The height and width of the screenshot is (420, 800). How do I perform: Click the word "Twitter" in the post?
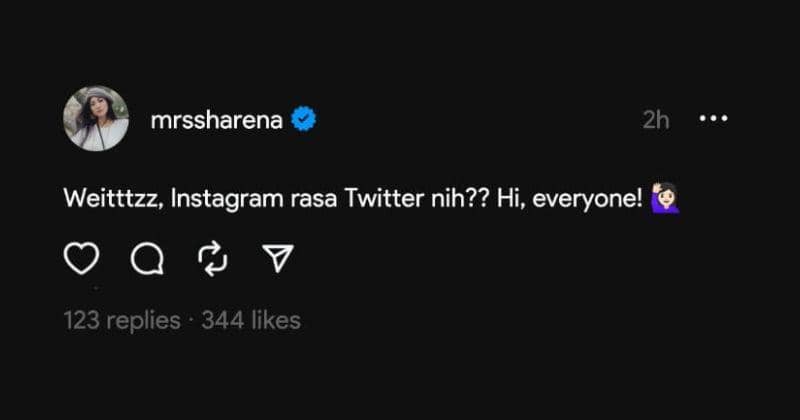[381, 198]
